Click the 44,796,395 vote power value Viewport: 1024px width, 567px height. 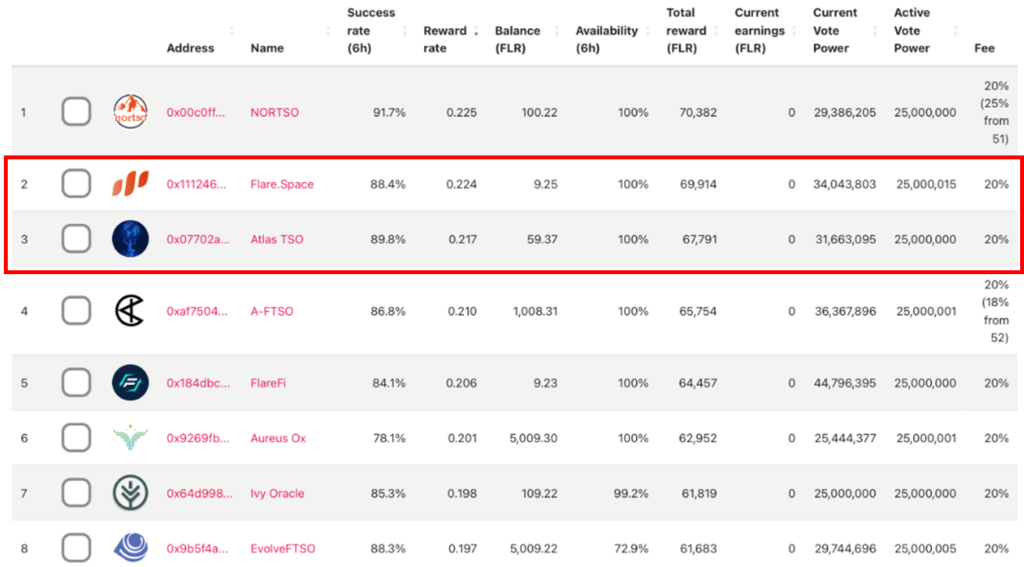tap(844, 383)
